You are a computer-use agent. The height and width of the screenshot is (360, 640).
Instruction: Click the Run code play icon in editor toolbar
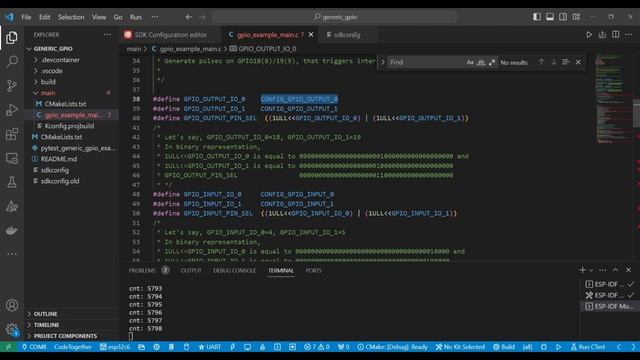coord(589,35)
